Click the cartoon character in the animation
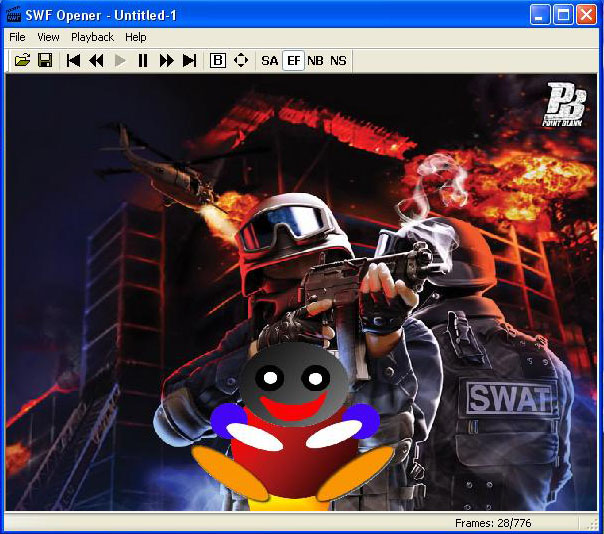604x534 pixels. [x=294, y=427]
